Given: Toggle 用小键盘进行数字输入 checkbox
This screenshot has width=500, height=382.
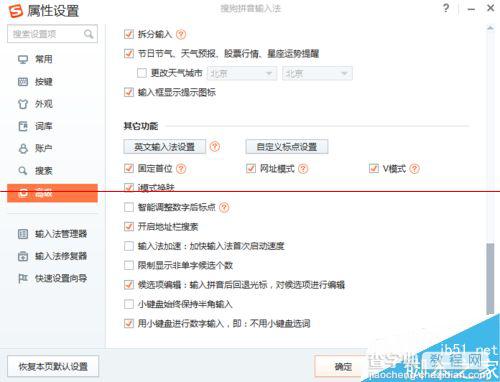Looking at the screenshot, I should point(129,324).
